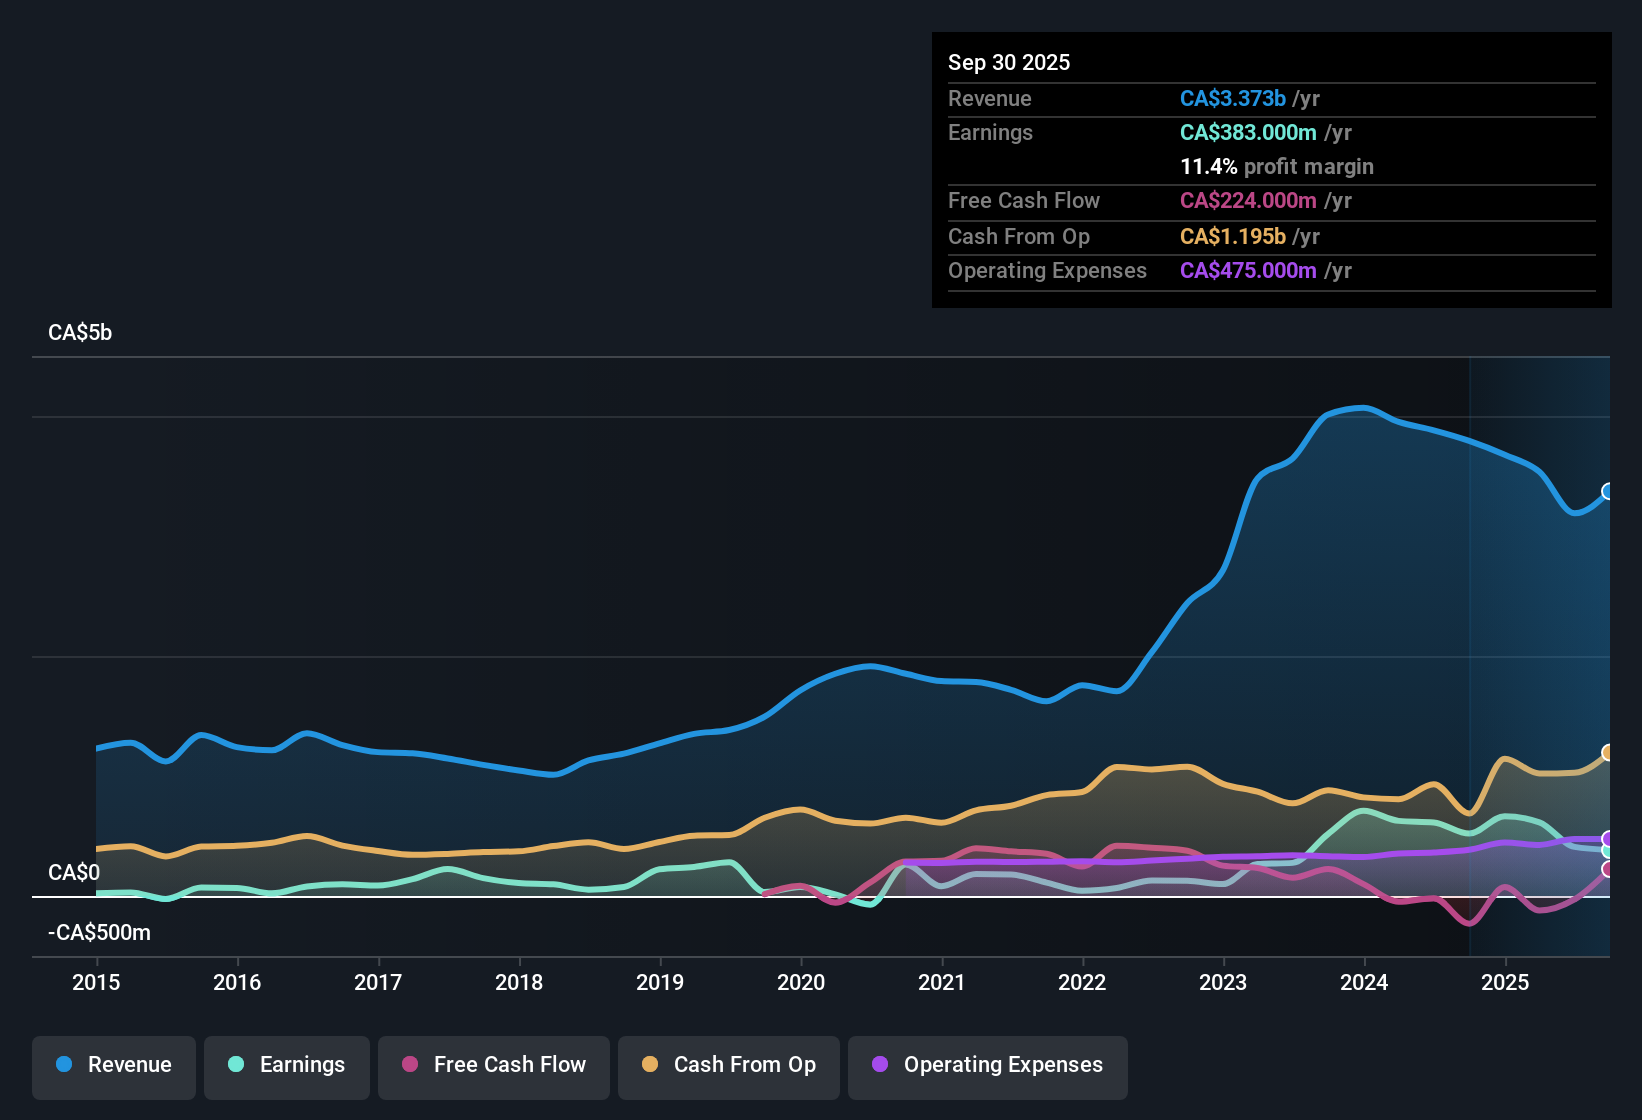This screenshot has height=1120, width=1642.
Task: Click the teal Earnings legend dot
Action: [236, 1065]
